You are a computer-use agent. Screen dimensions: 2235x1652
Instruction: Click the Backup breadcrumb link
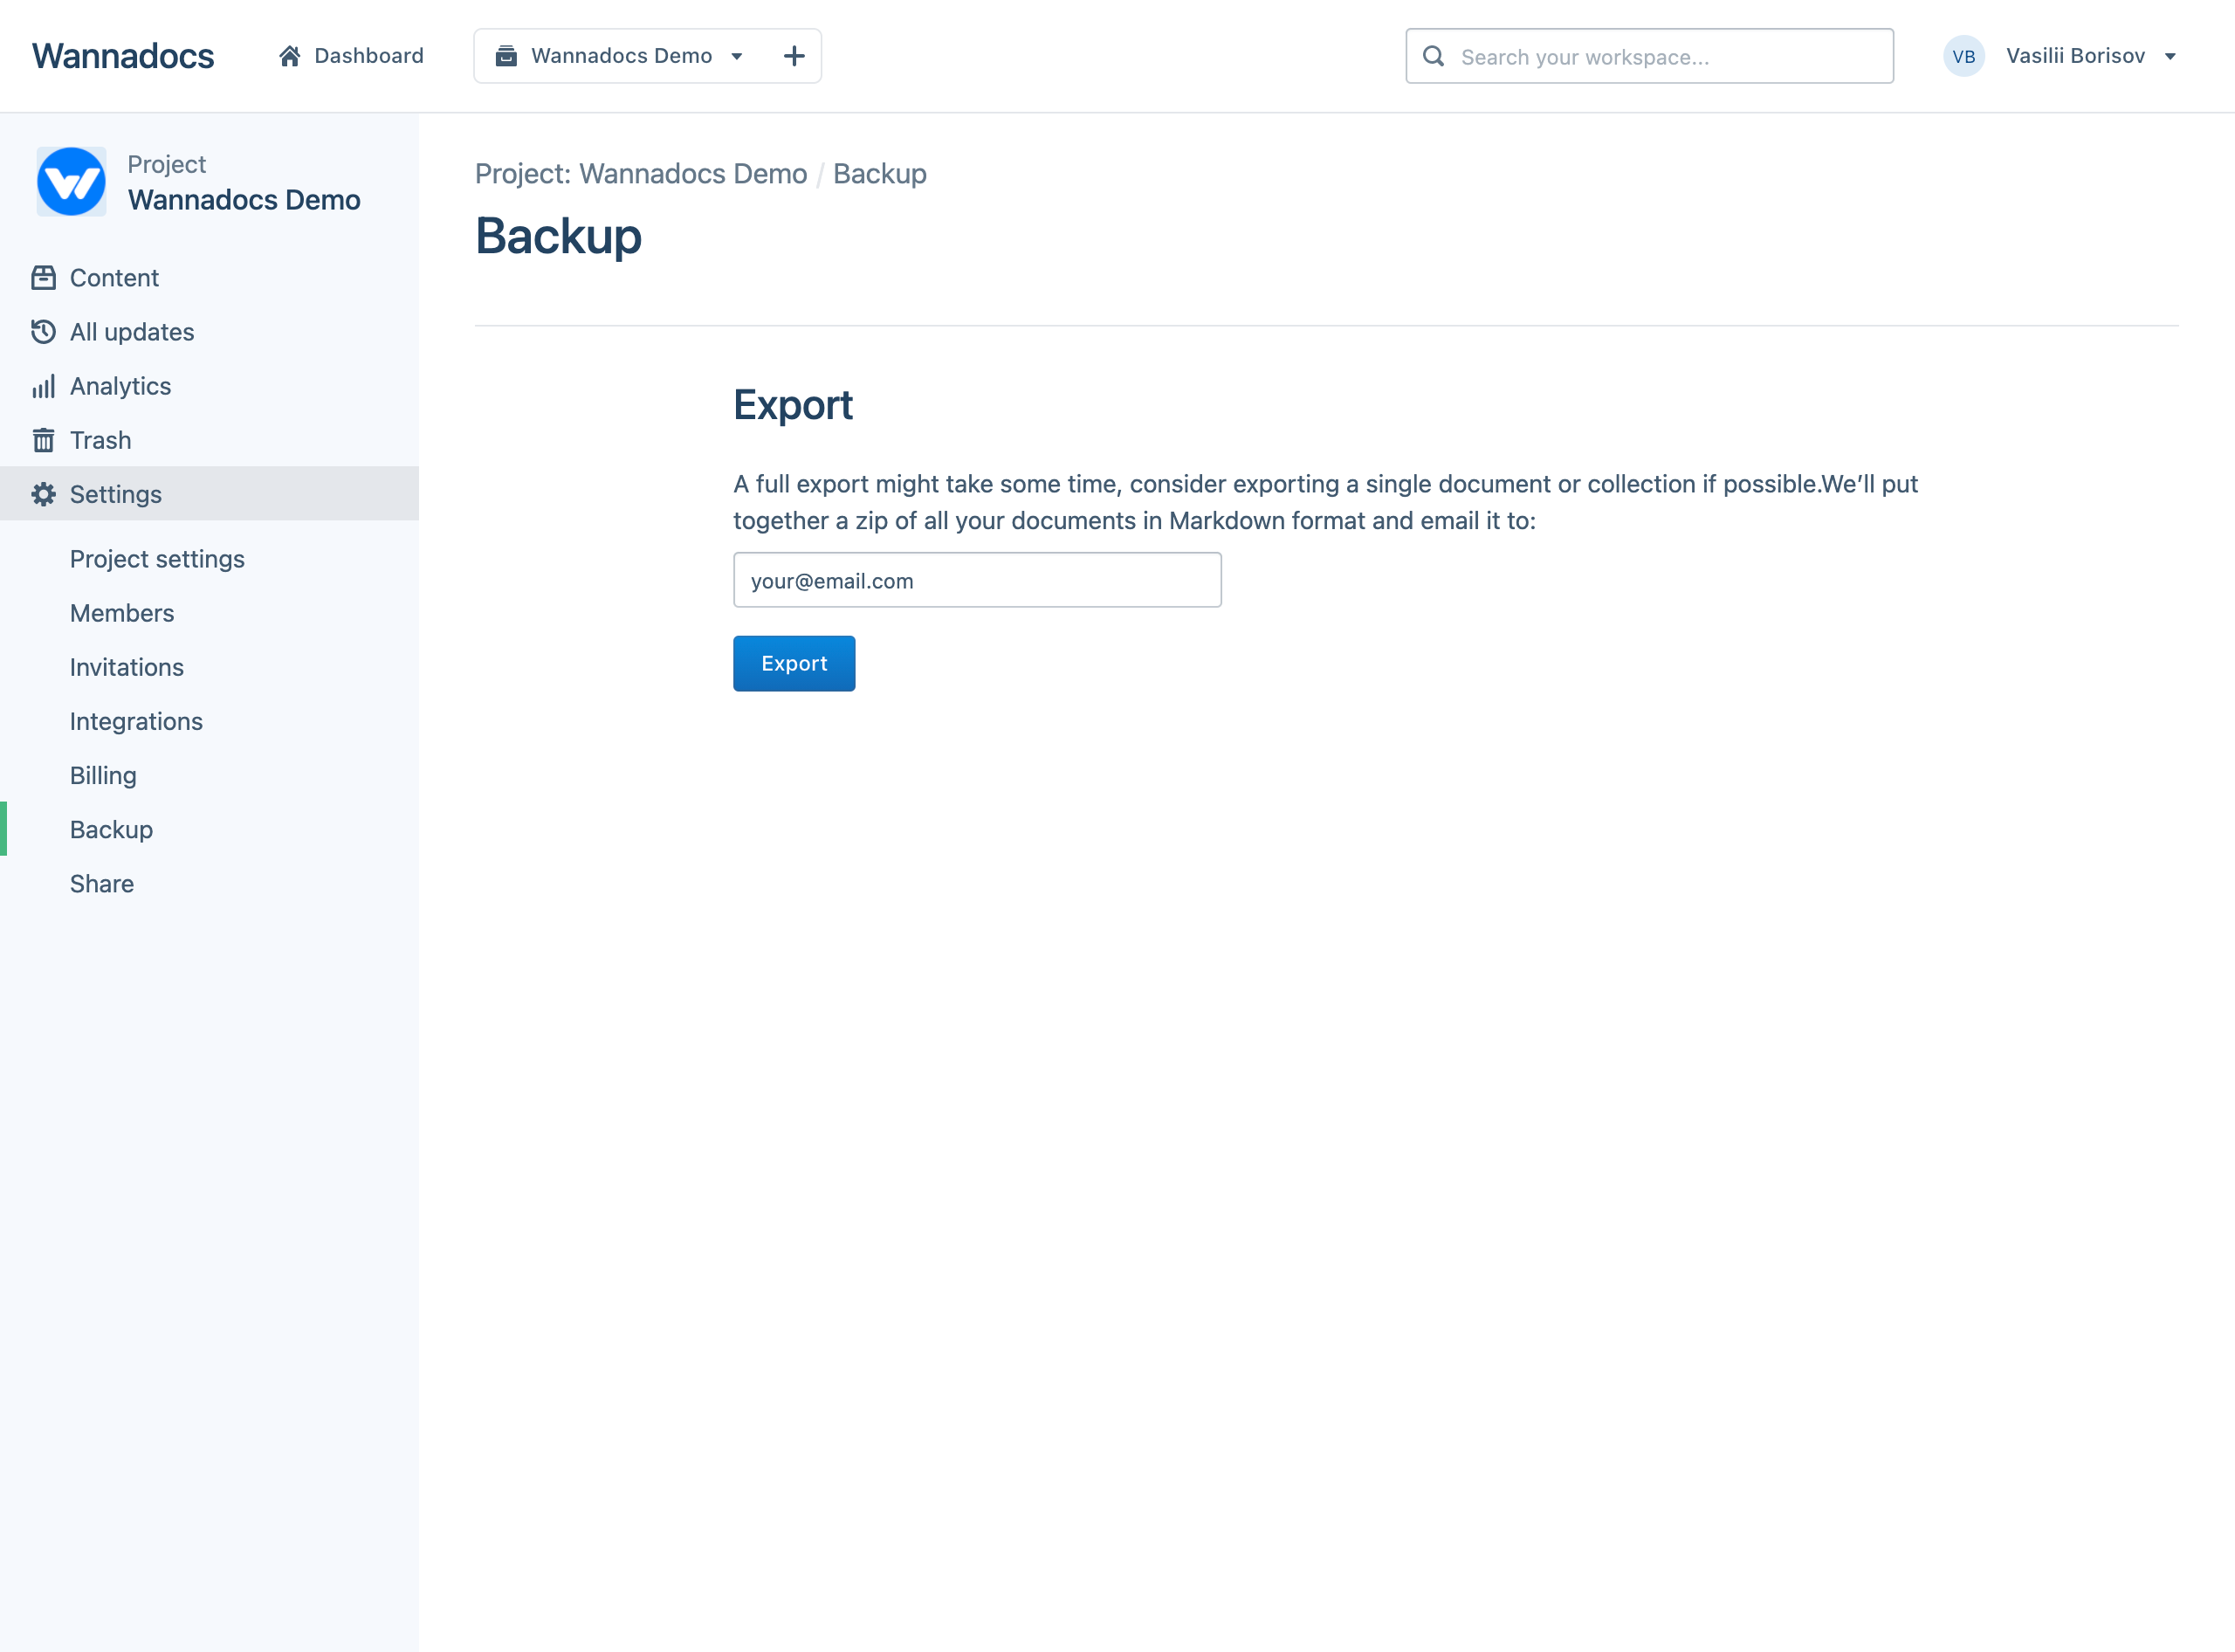tap(880, 173)
